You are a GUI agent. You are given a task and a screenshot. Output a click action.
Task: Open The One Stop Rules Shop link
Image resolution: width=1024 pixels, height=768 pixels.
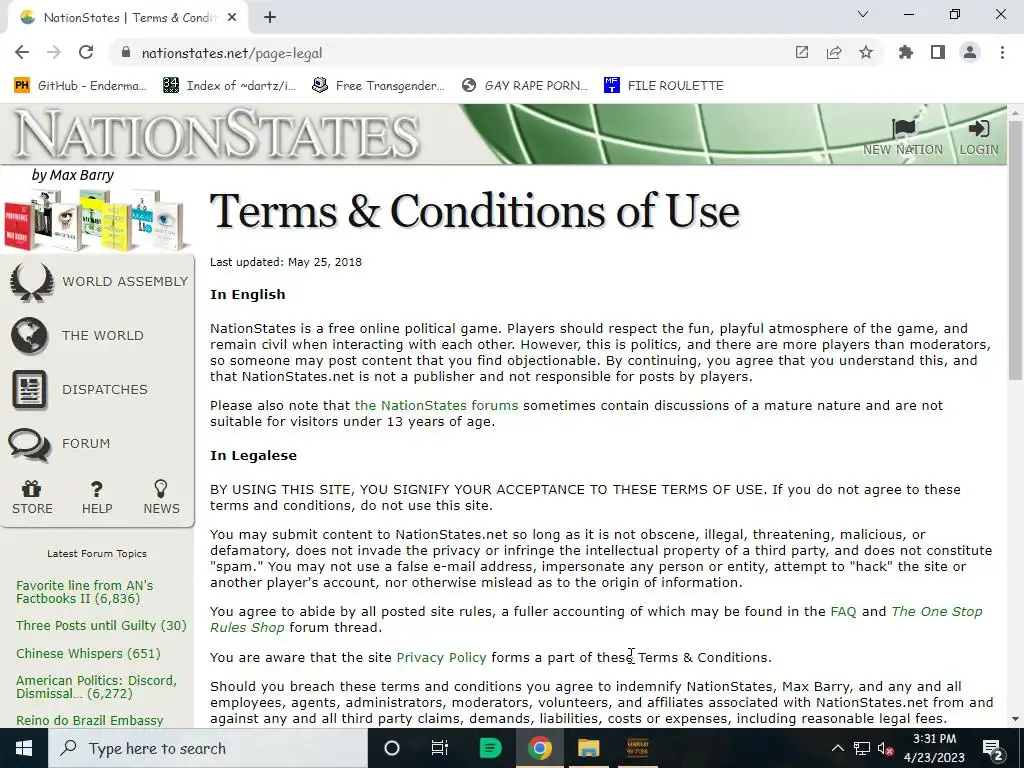point(936,612)
